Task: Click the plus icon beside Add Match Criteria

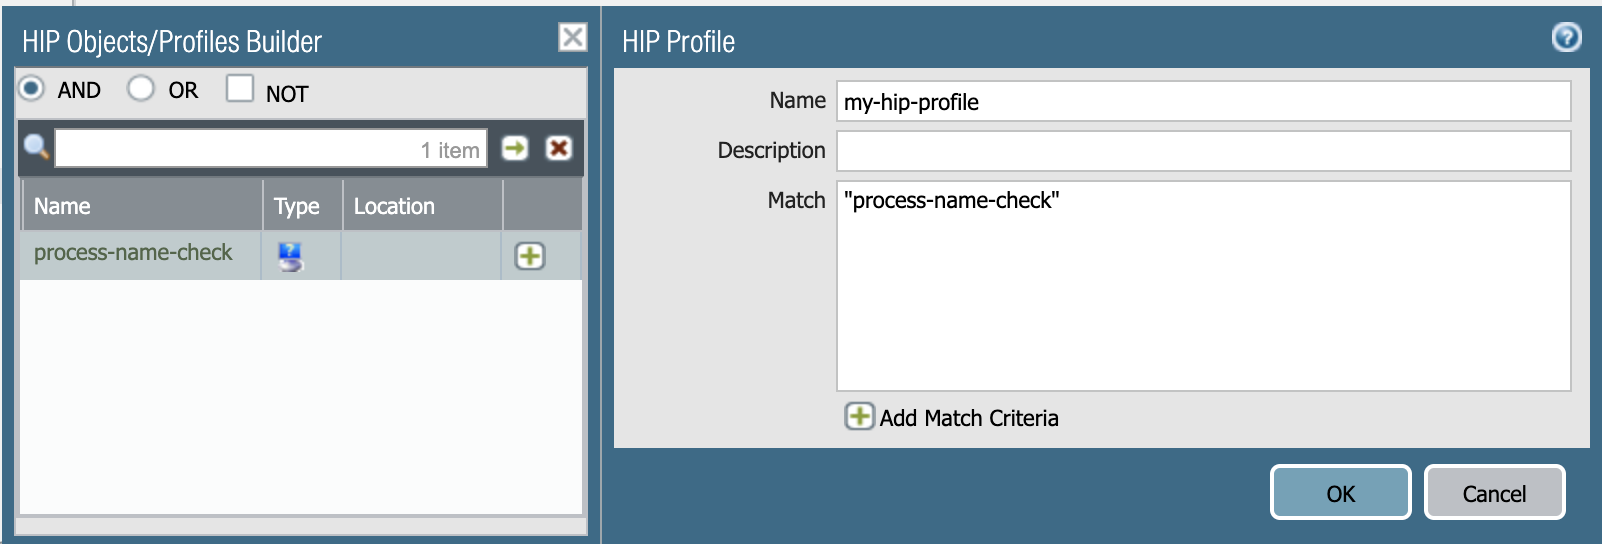Action: pyautogui.click(x=859, y=416)
